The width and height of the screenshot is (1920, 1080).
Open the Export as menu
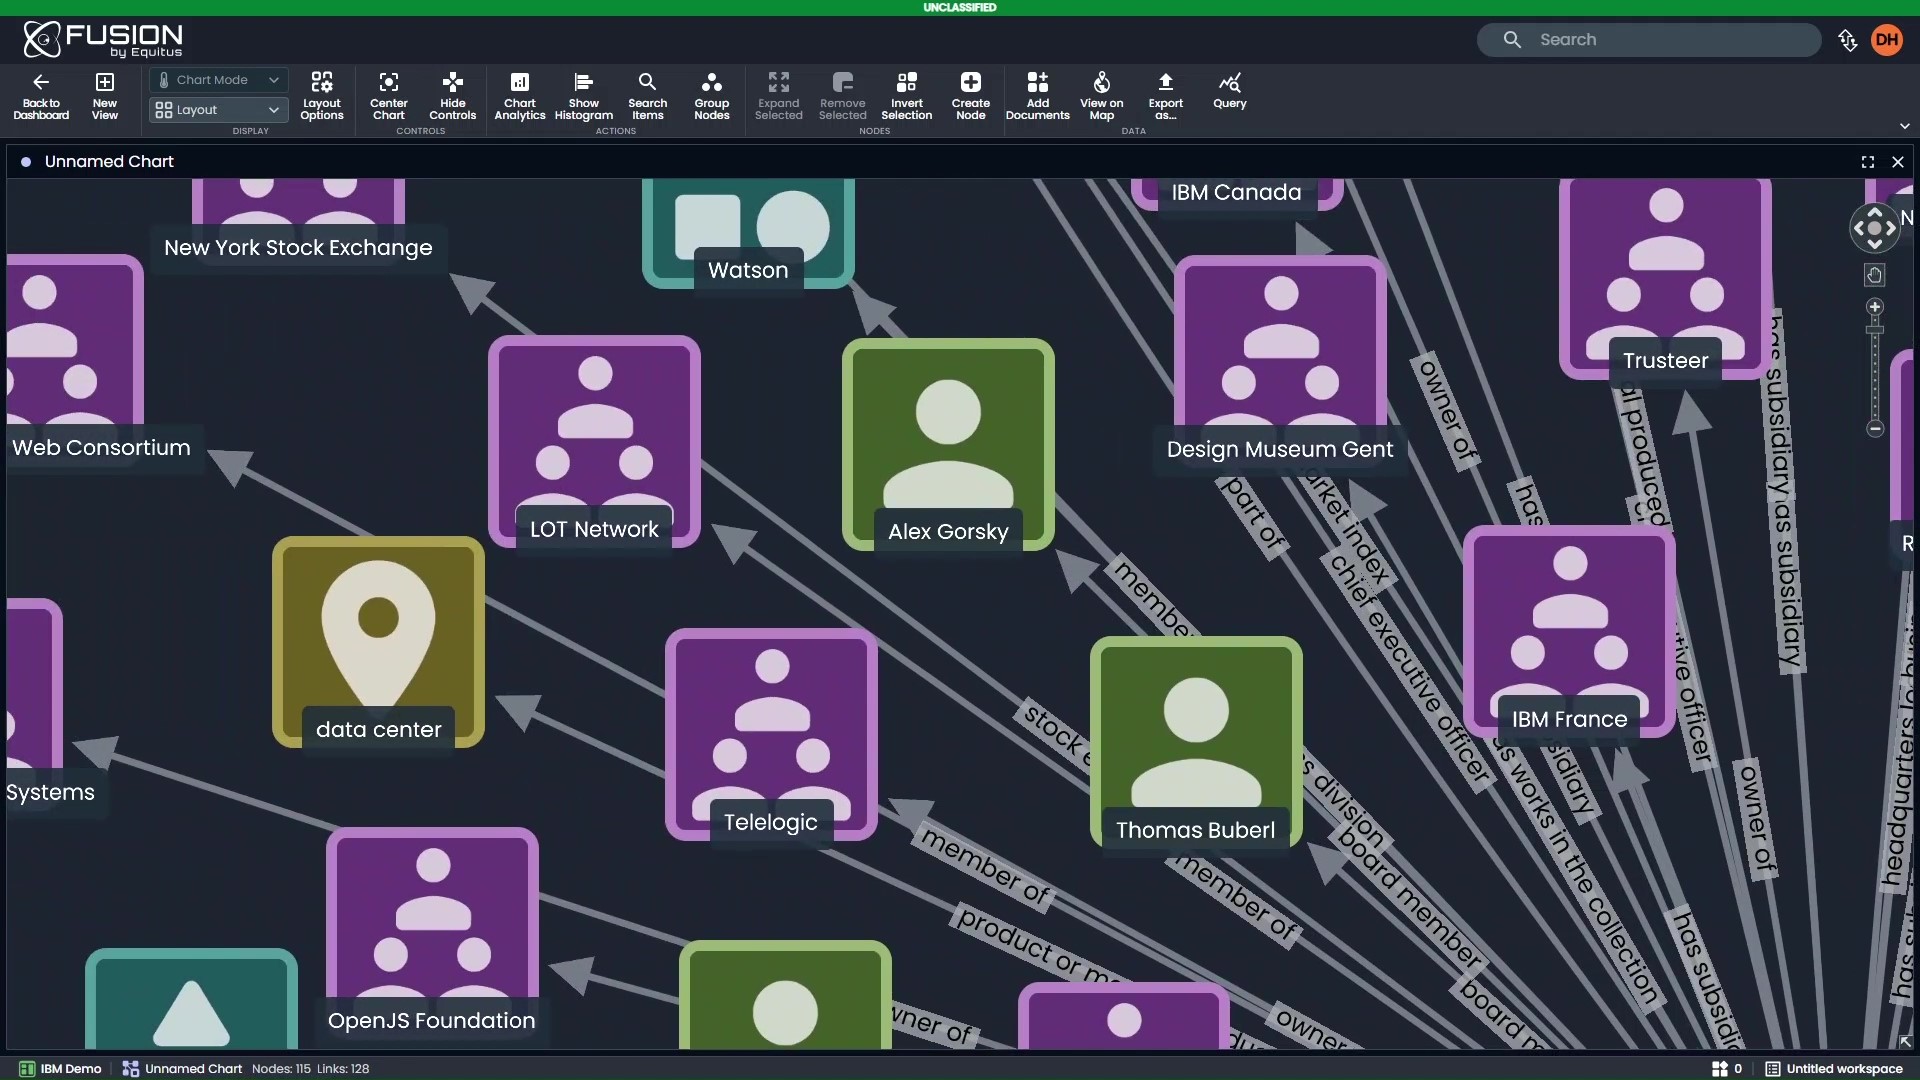click(1166, 96)
